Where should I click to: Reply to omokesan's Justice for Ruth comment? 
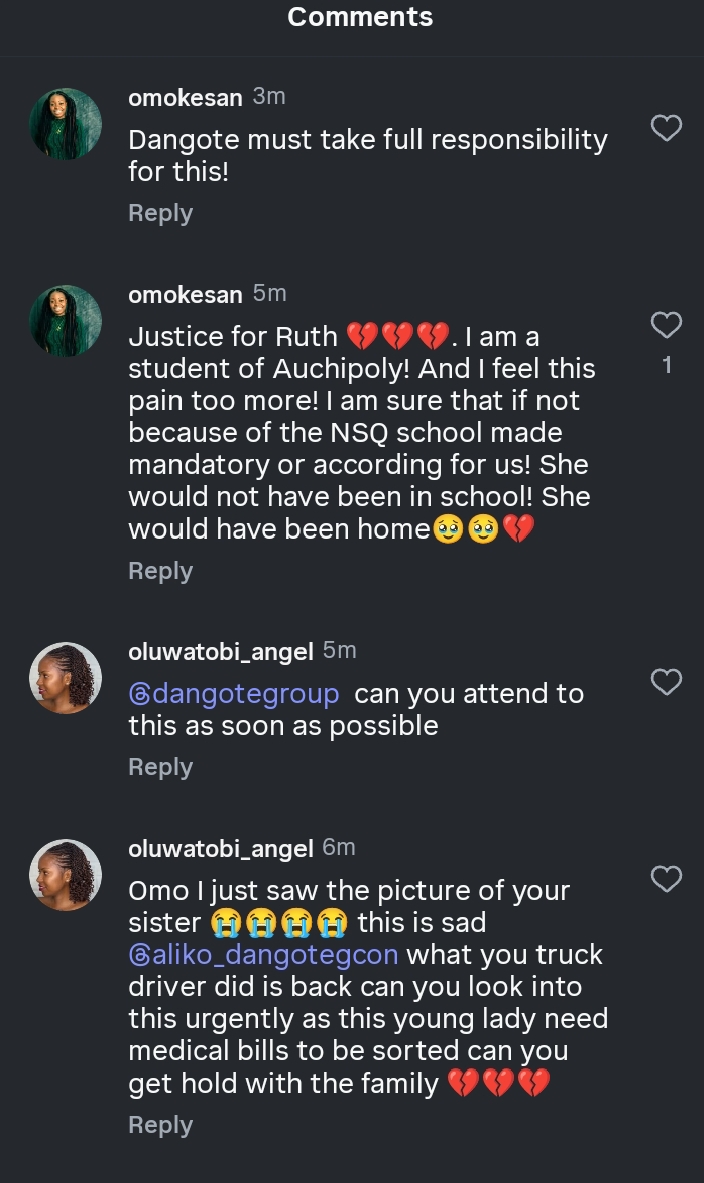(160, 571)
